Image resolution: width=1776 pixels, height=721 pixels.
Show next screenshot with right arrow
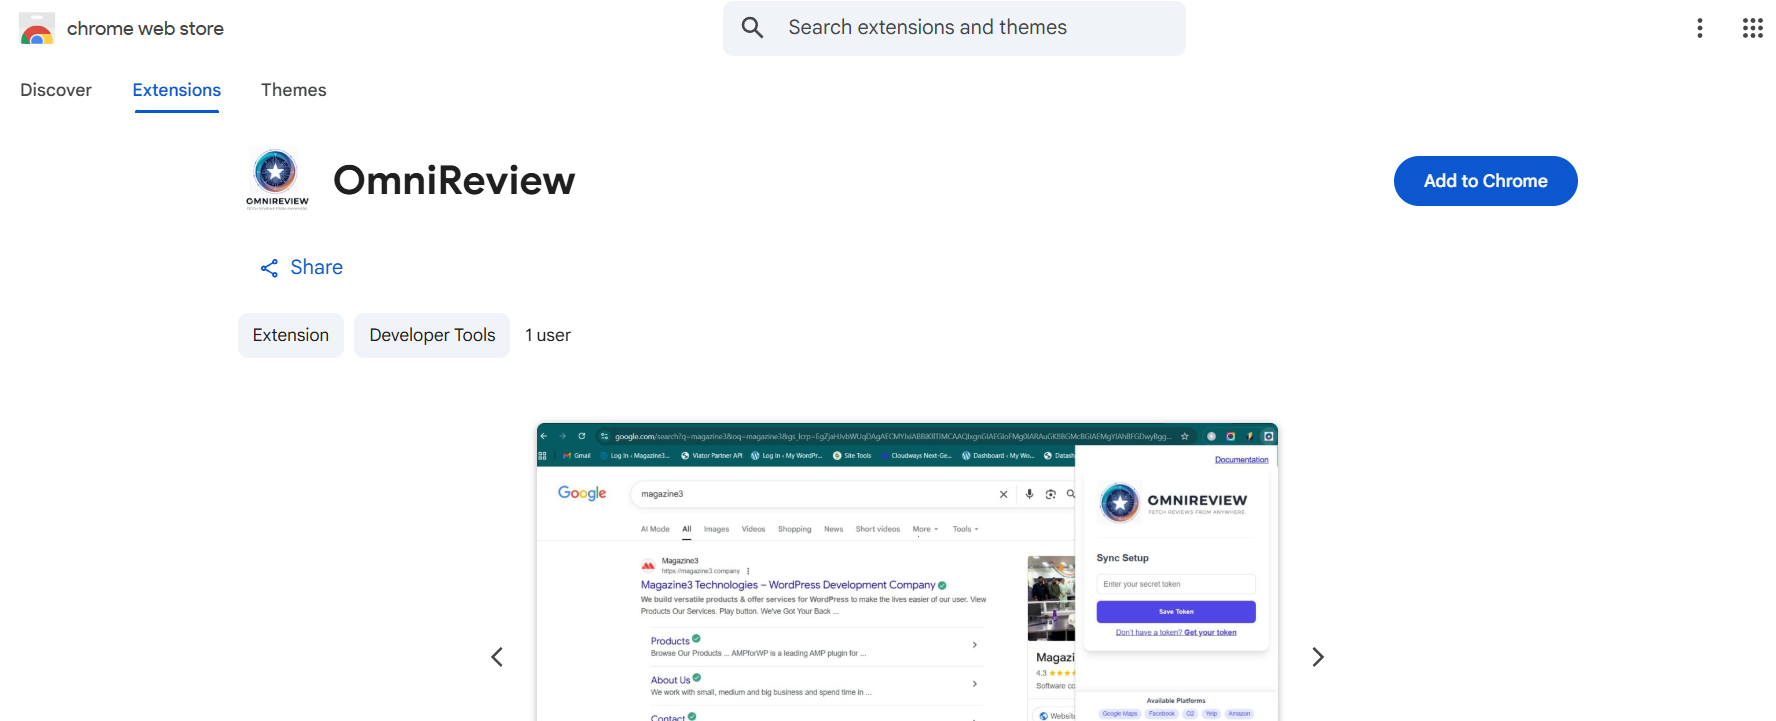(1317, 657)
